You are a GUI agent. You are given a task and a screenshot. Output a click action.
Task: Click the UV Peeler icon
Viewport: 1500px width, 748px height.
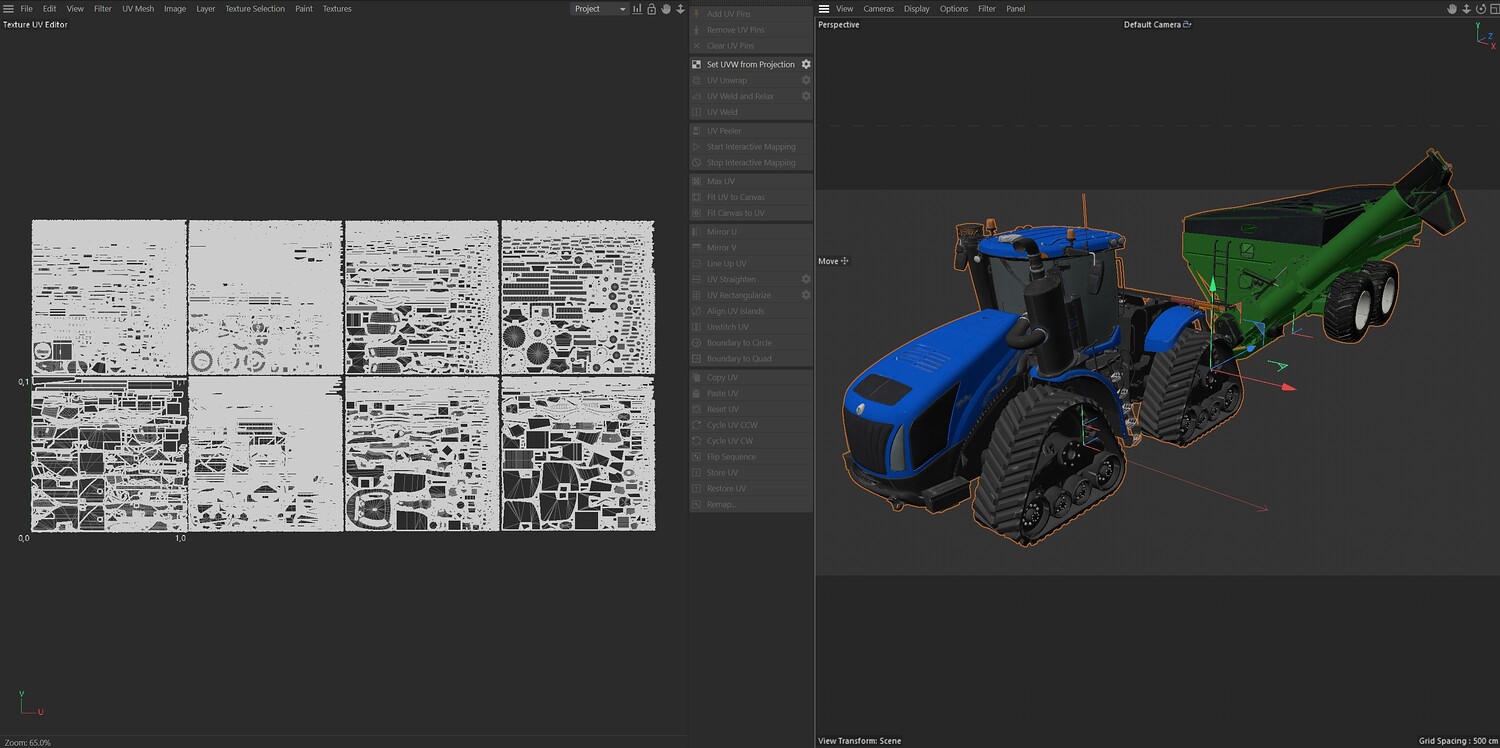697,131
